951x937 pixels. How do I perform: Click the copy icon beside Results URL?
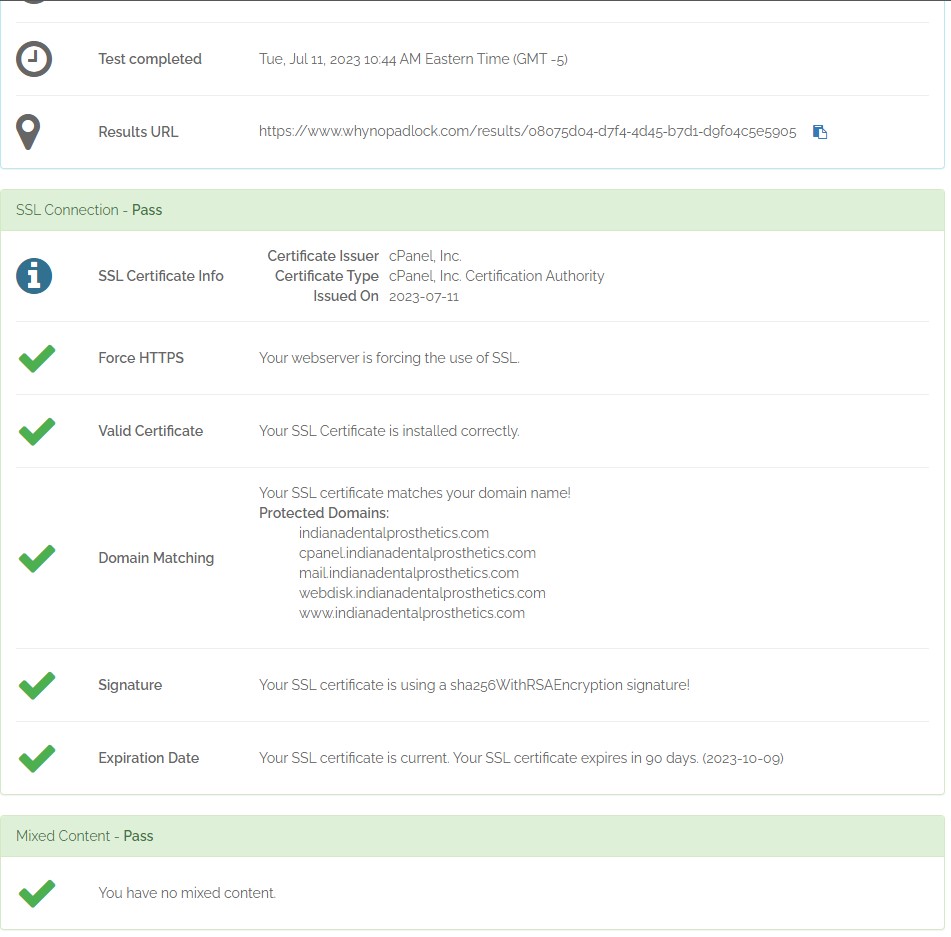point(820,132)
